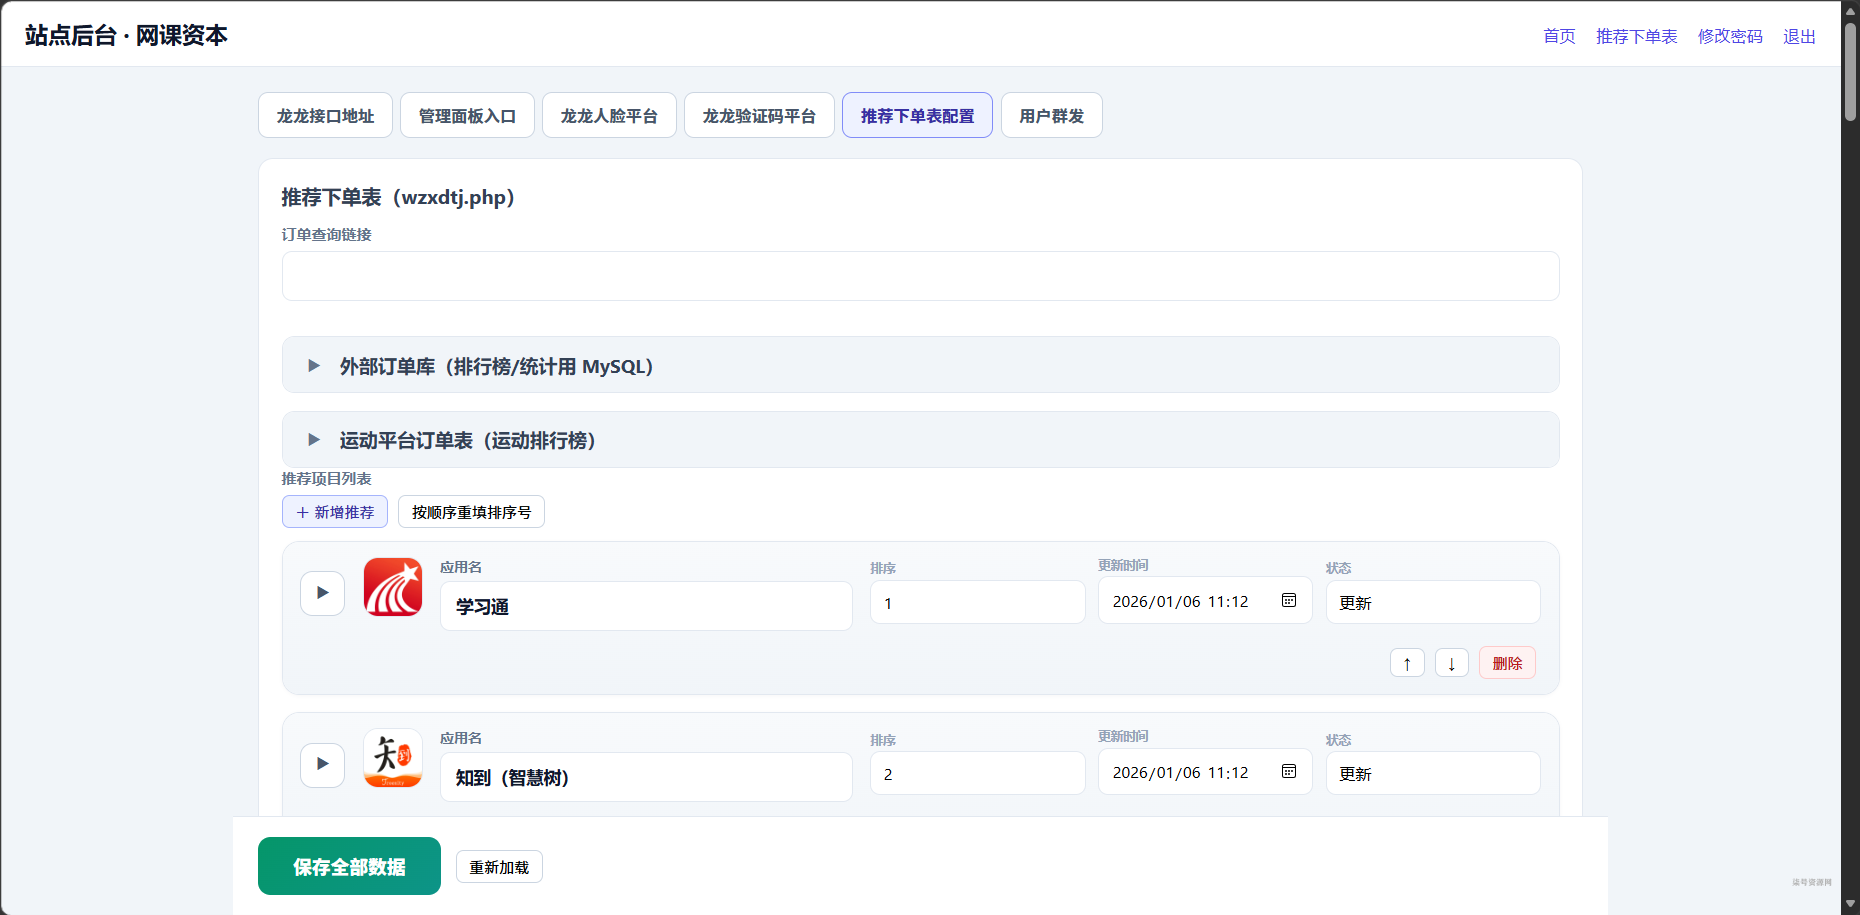The image size is (1860, 915).
Task: Move 学习通 entry up with arrow
Action: click(1407, 663)
